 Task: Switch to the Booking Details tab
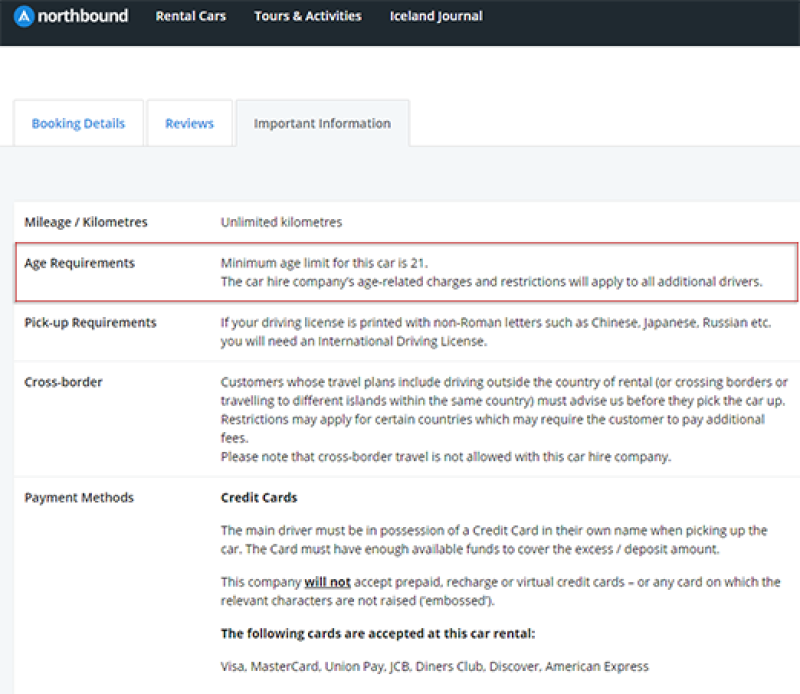[78, 123]
